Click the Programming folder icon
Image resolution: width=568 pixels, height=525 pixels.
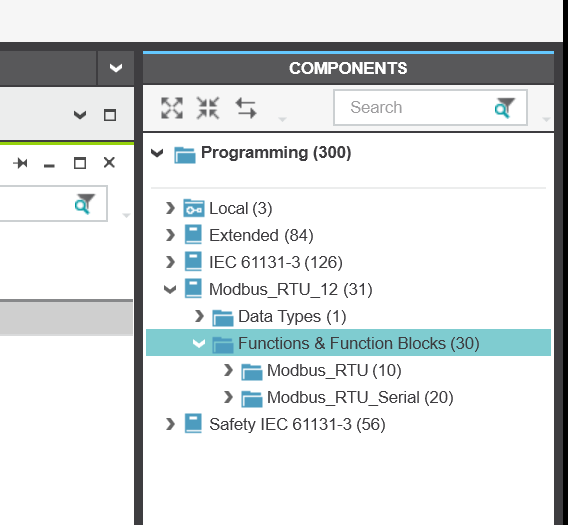[x=185, y=155]
